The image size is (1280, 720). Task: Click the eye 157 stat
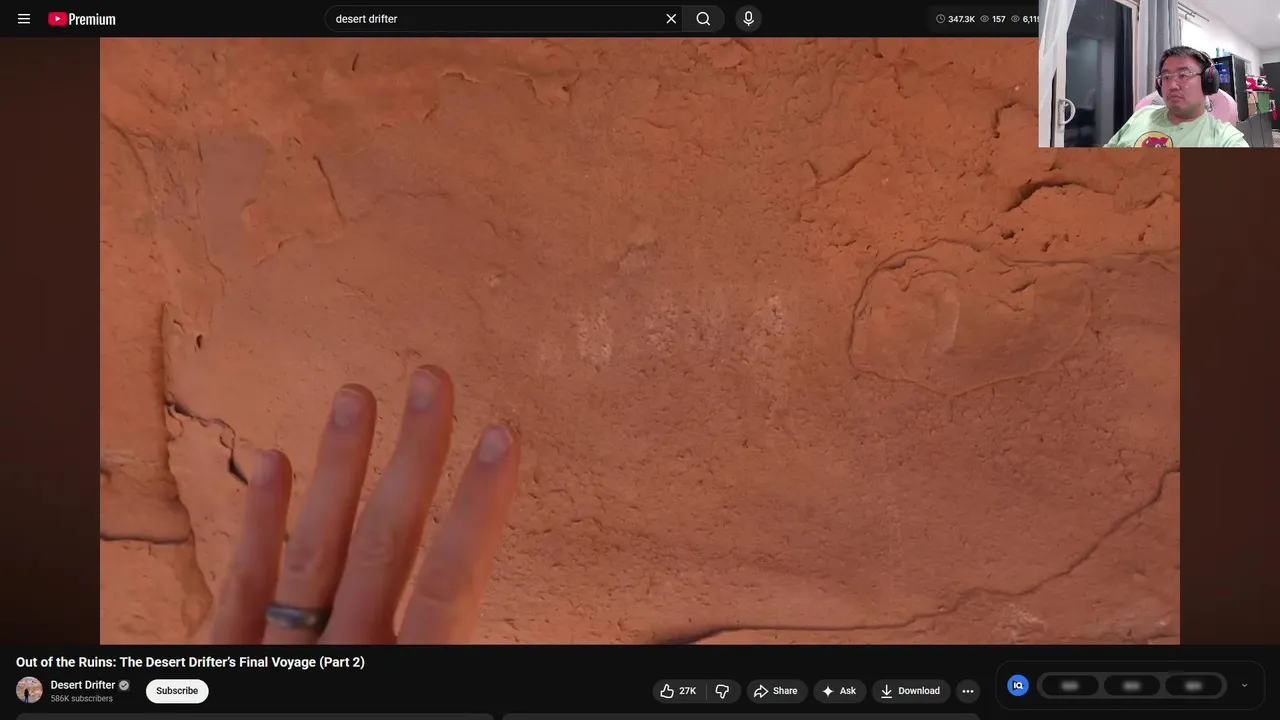pos(993,19)
